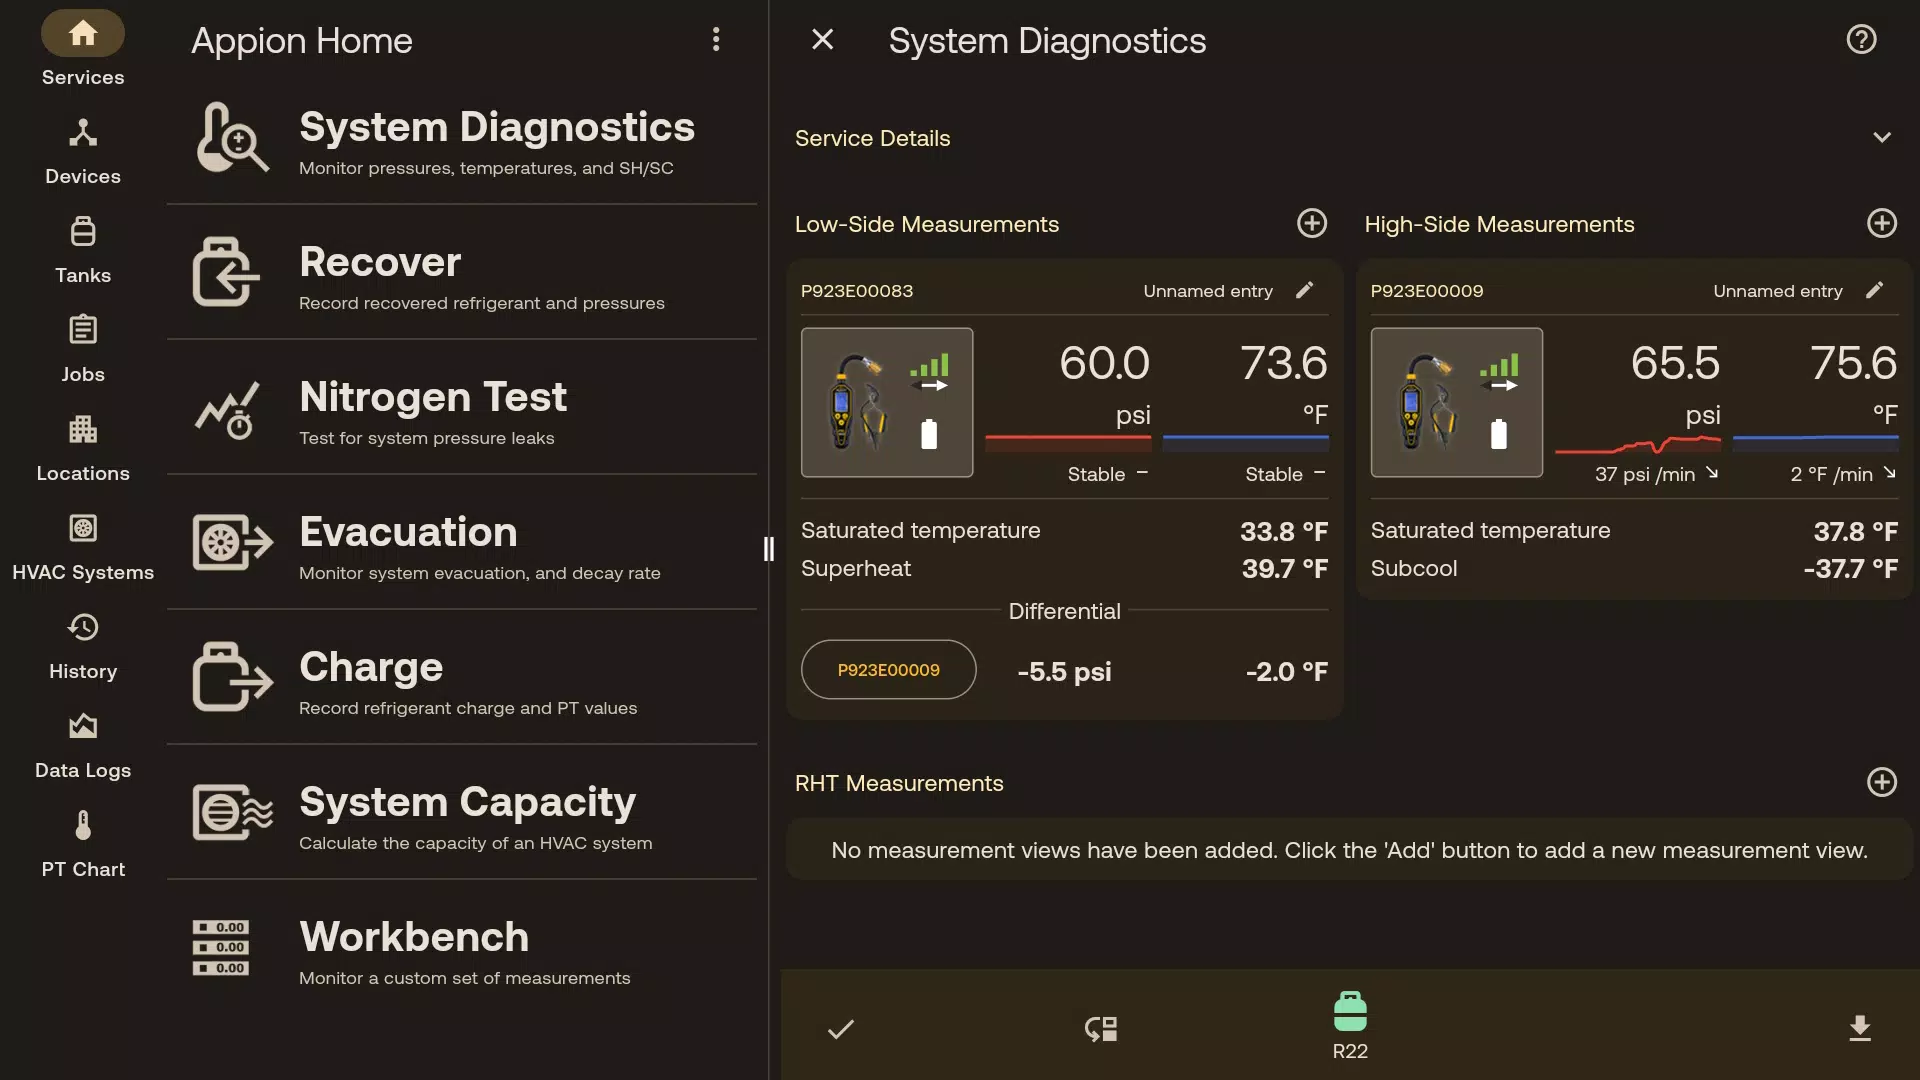Open the Tanks section
Image resolution: width=1920 pixels, height=1080 pixels.
click(x=83, y=251)
